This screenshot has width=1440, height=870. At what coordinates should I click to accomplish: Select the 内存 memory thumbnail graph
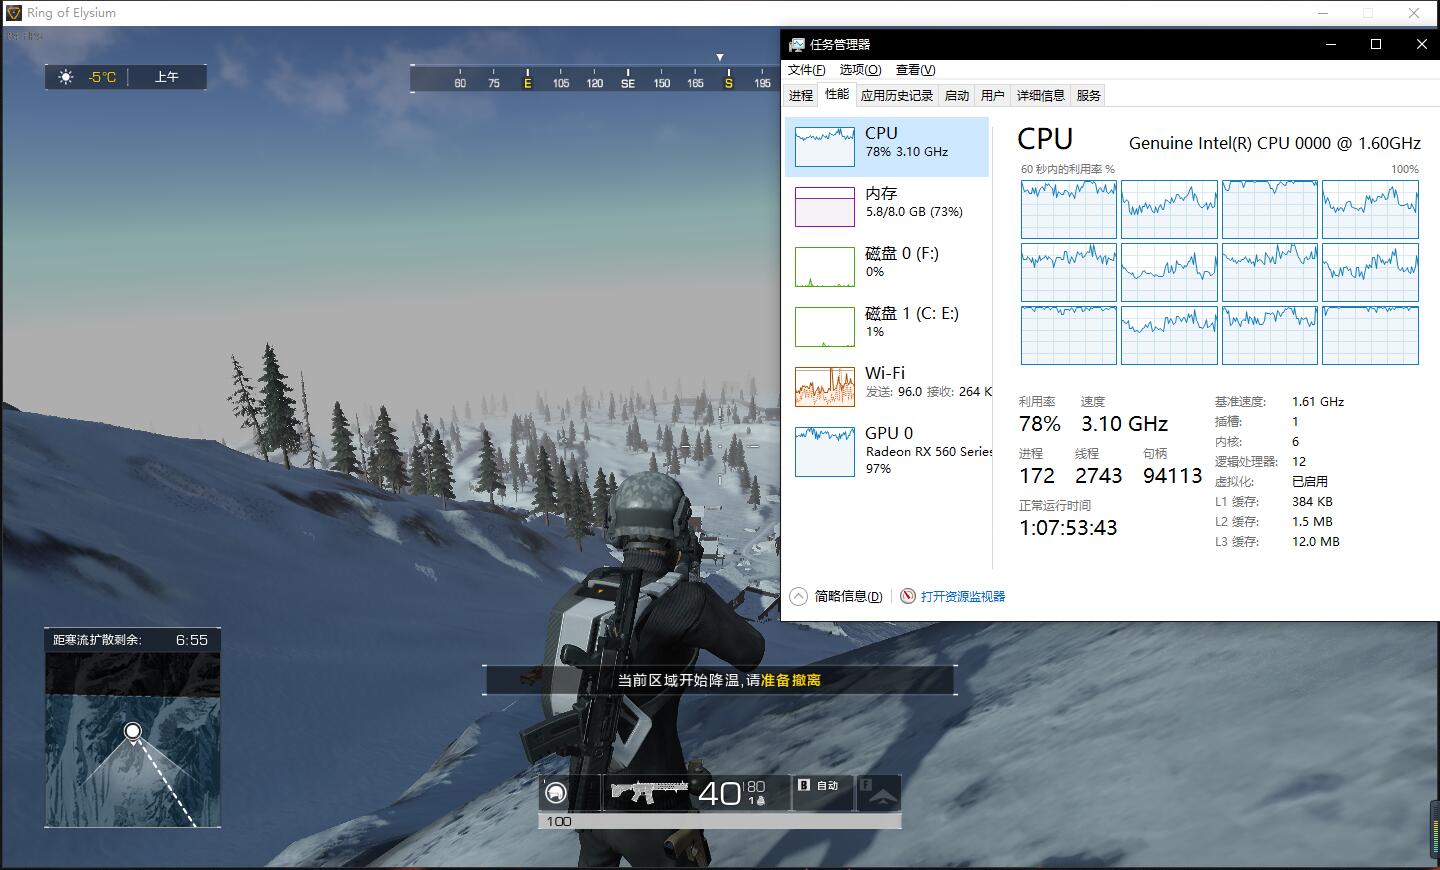[x=825, y=207]
